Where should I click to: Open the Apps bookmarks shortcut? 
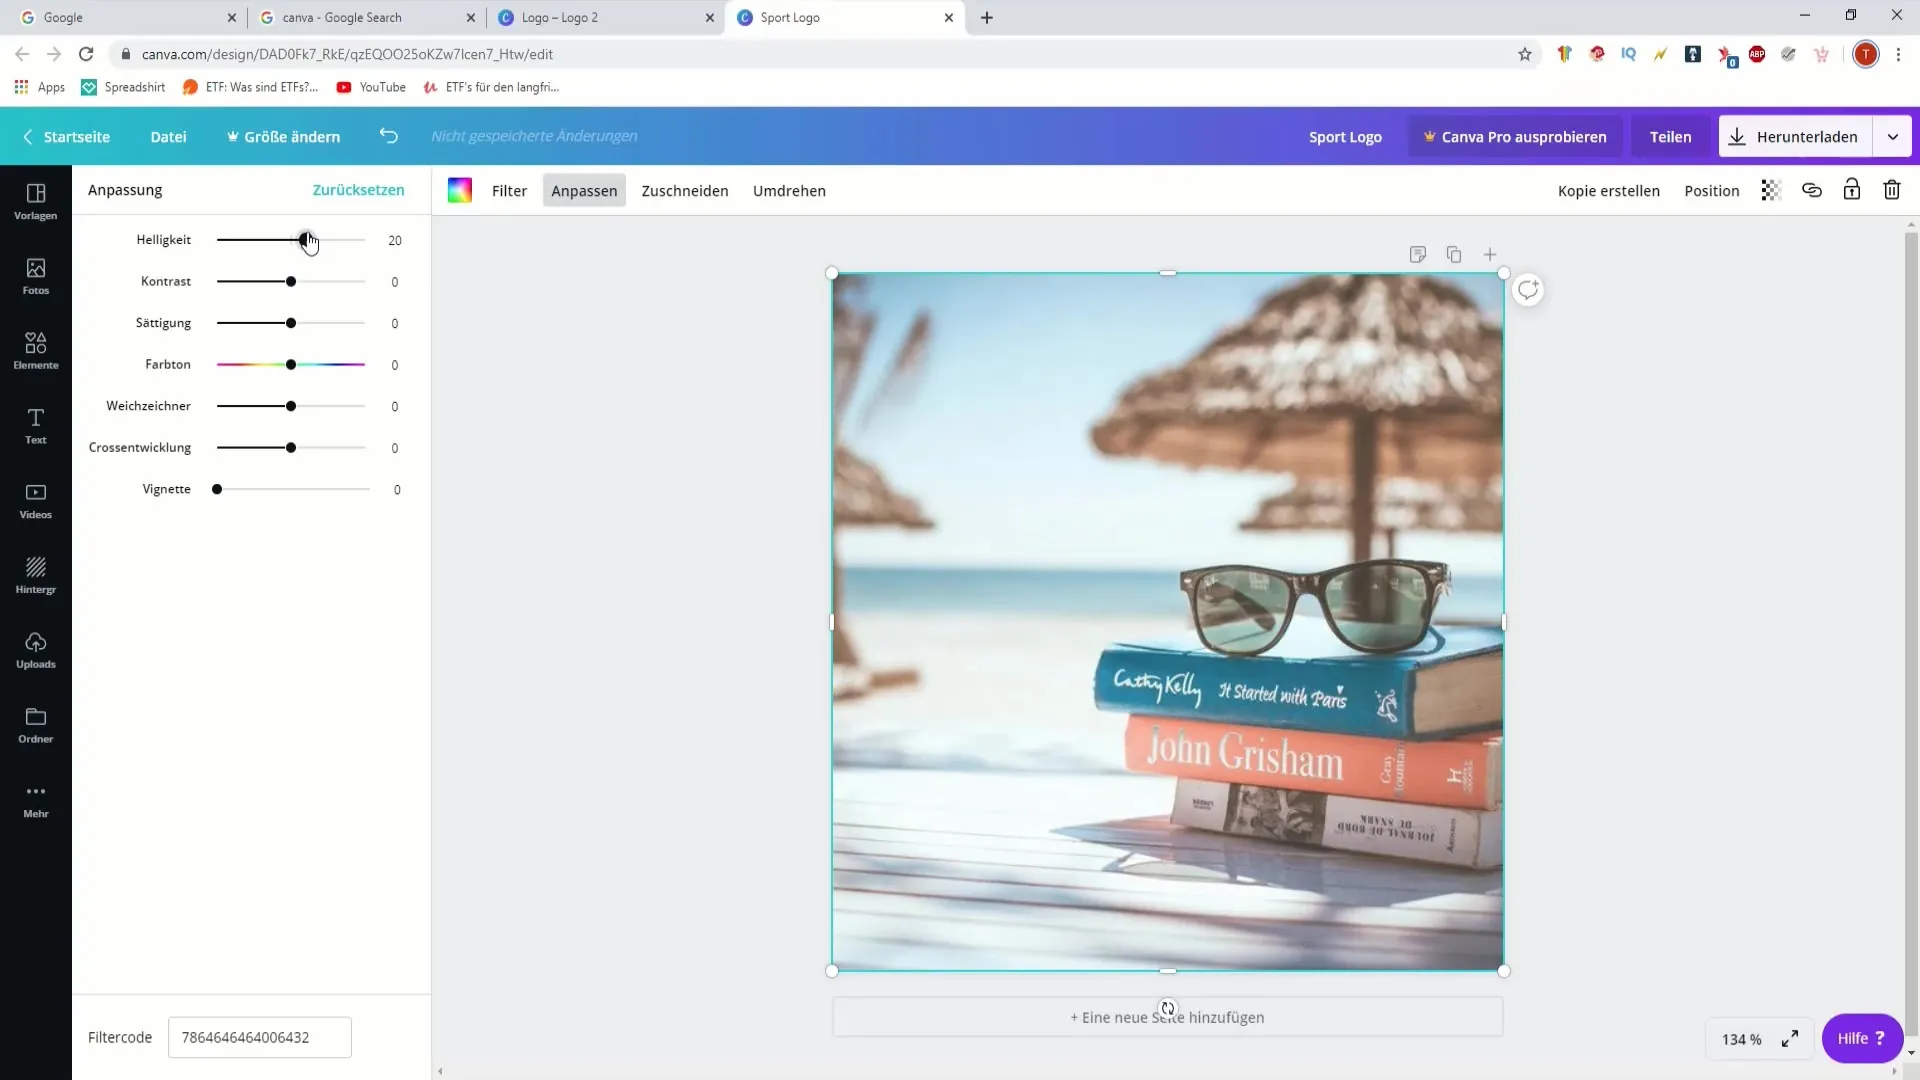[40, 87]
